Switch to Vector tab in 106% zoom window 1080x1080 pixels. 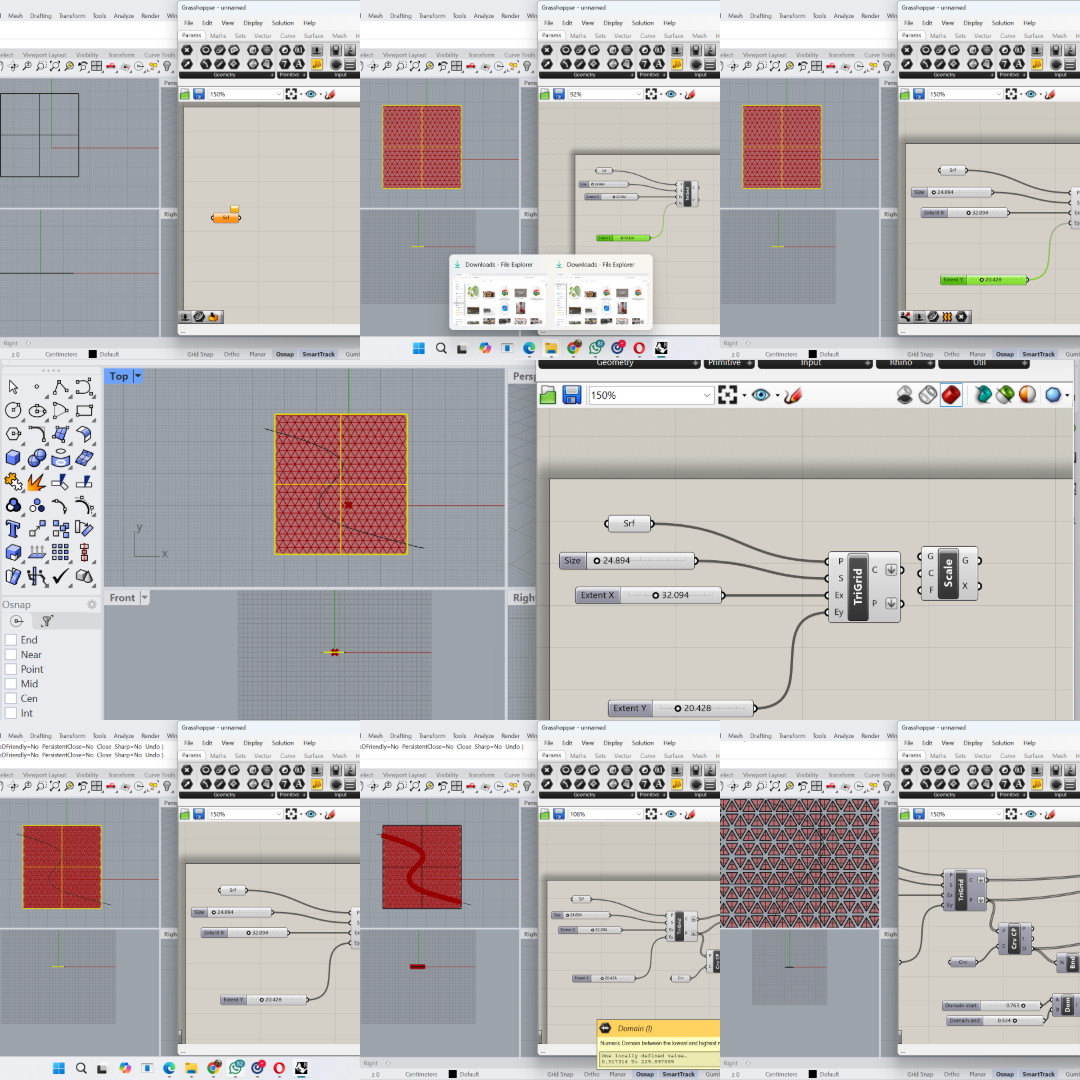623,756
